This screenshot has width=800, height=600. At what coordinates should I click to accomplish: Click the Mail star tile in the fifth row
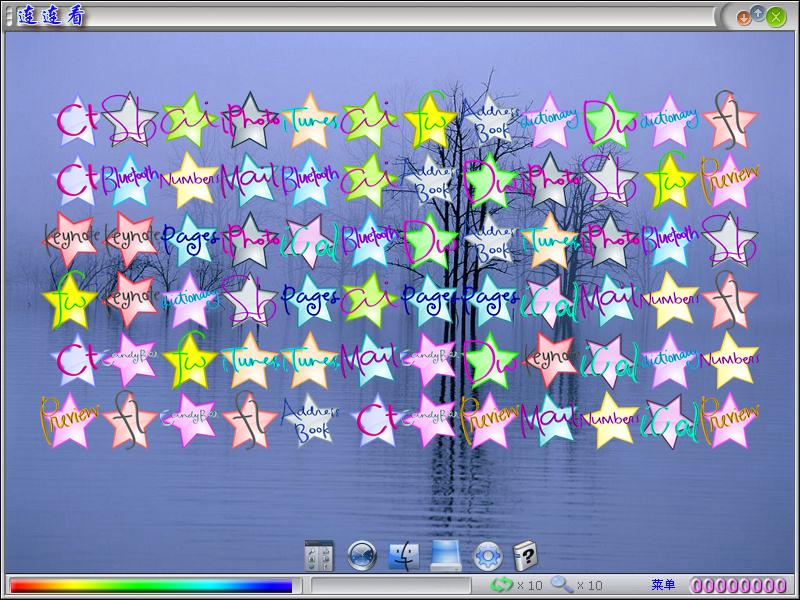pos(370,360)
